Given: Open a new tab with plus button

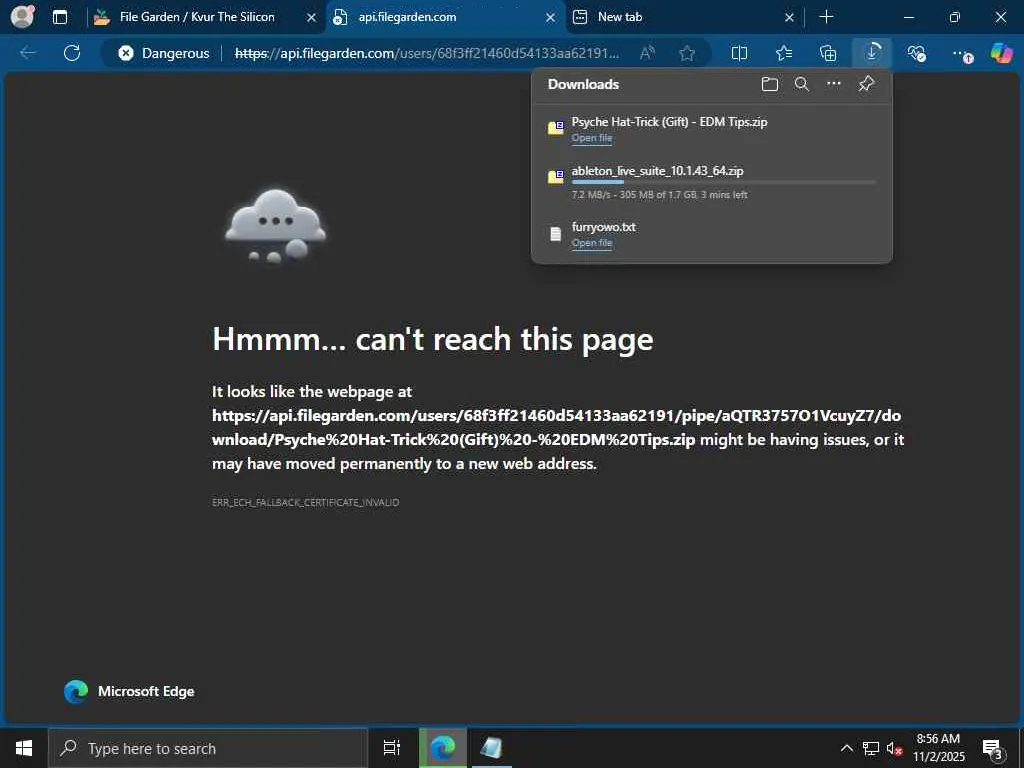Looking at the screenshot, I should tap(826, 17).
